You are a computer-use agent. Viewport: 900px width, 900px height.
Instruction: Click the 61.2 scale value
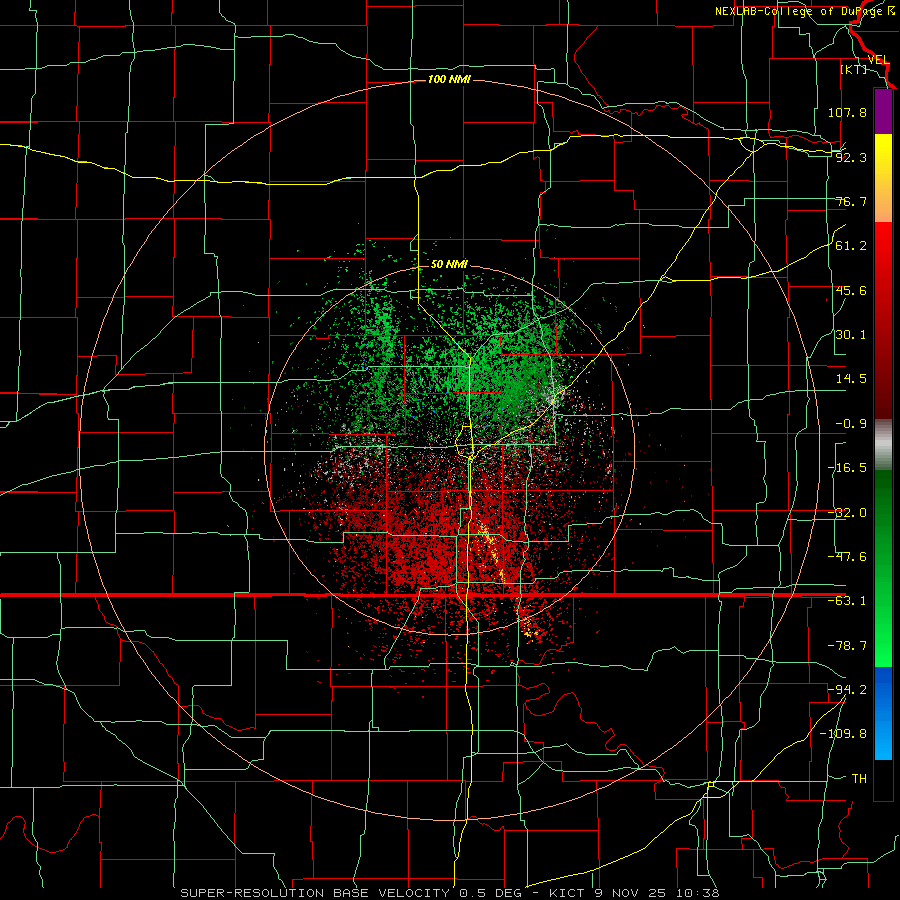point(851,246)
